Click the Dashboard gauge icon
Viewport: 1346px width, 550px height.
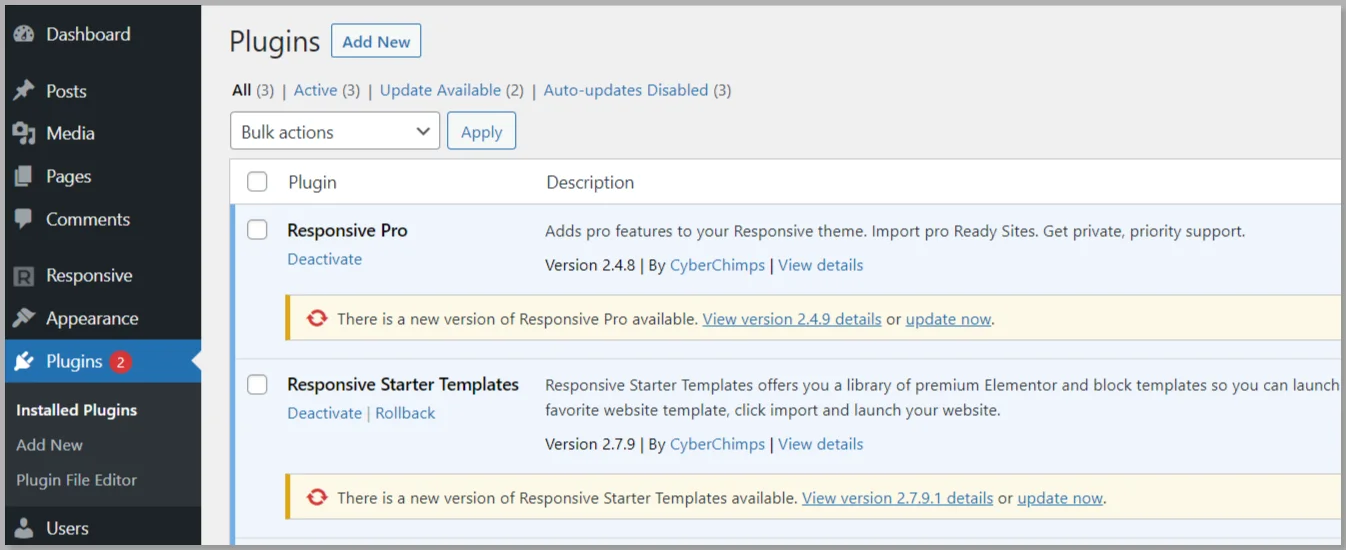point(24,34)
